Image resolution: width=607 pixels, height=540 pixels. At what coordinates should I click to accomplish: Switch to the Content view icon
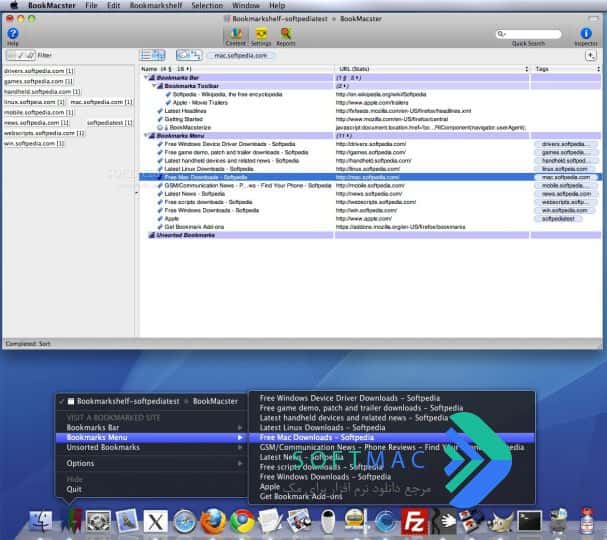coord(235,37)
